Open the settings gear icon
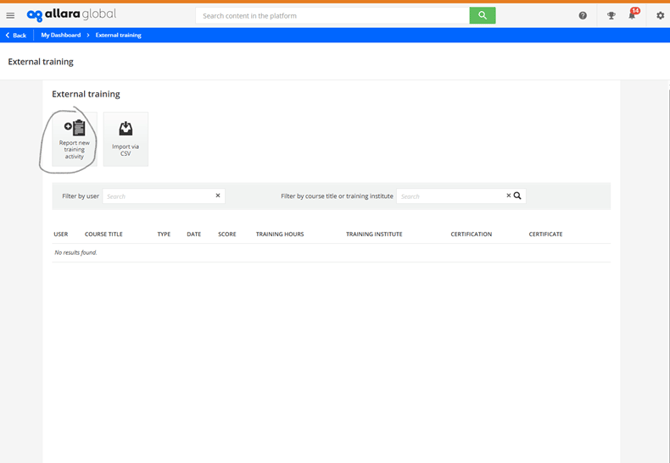Viewport: 670px width, 463px height. click(x=659, y=16)
